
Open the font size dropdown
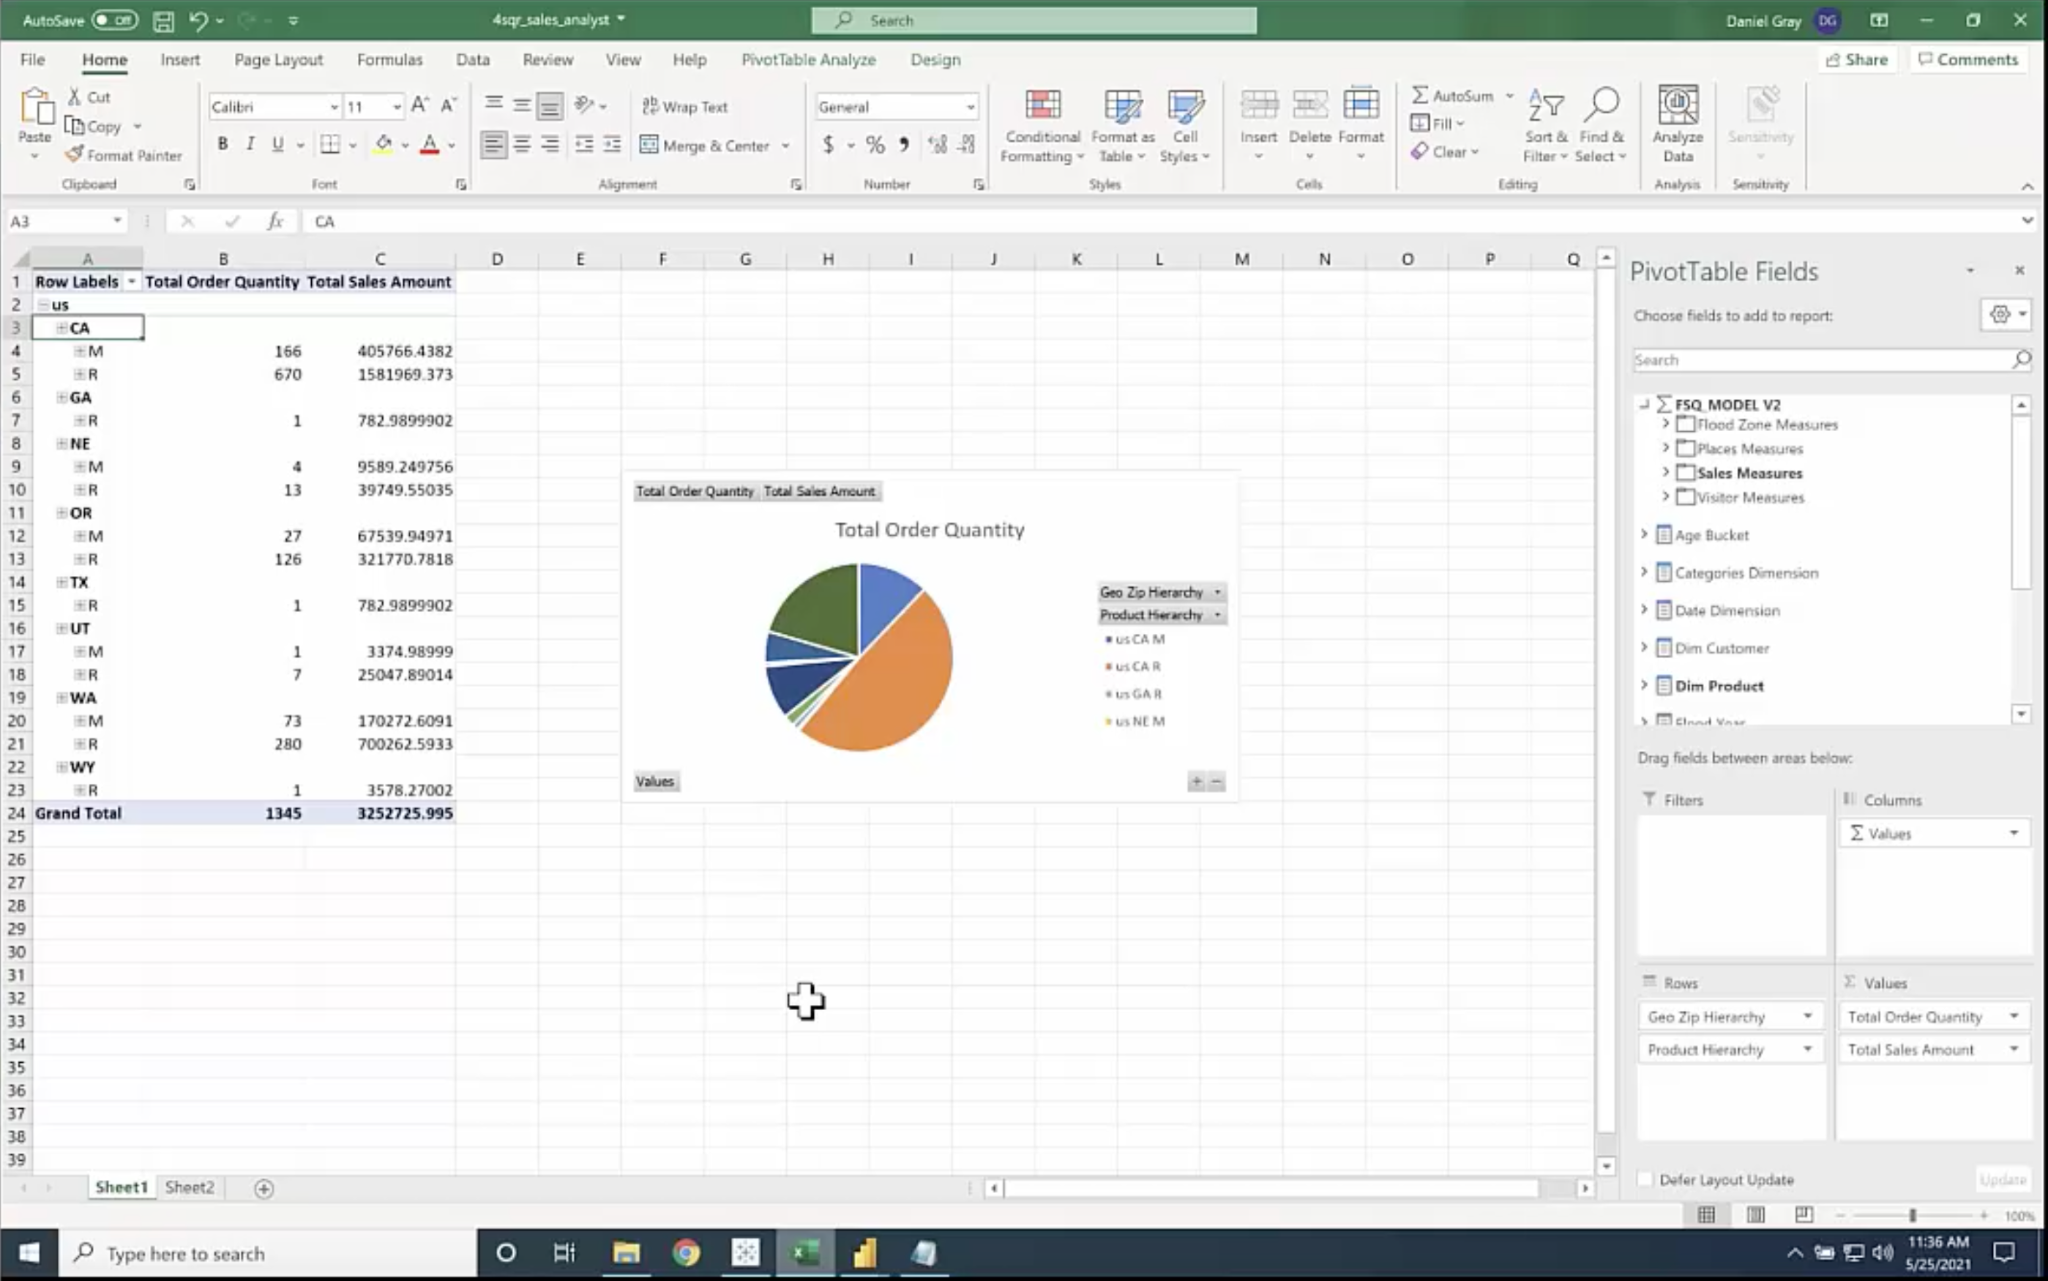point(397,107)
